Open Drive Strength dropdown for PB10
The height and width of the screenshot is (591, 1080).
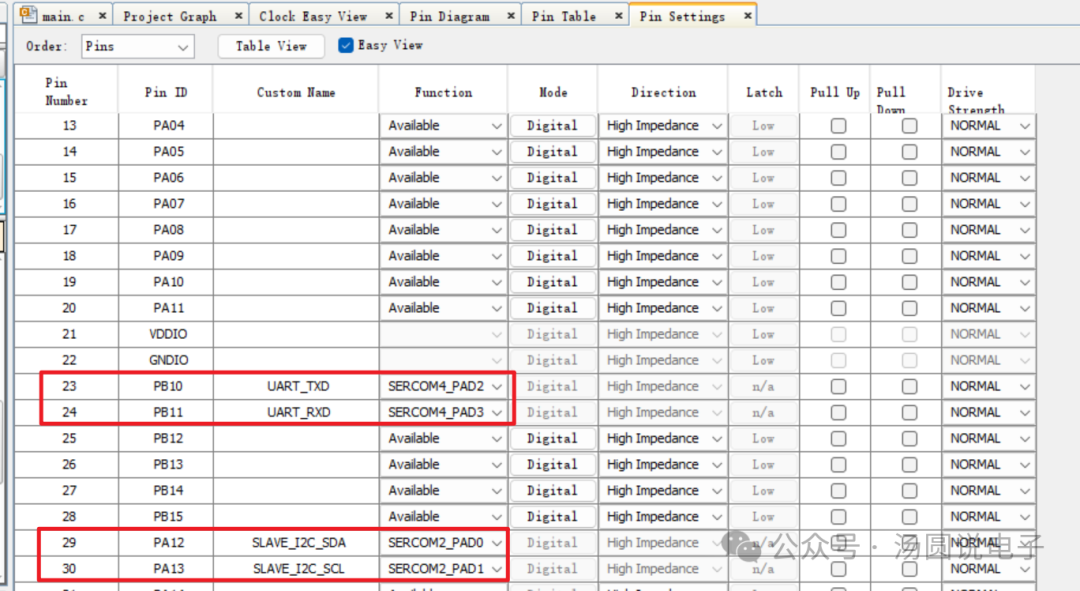click(x=988, y=386)
